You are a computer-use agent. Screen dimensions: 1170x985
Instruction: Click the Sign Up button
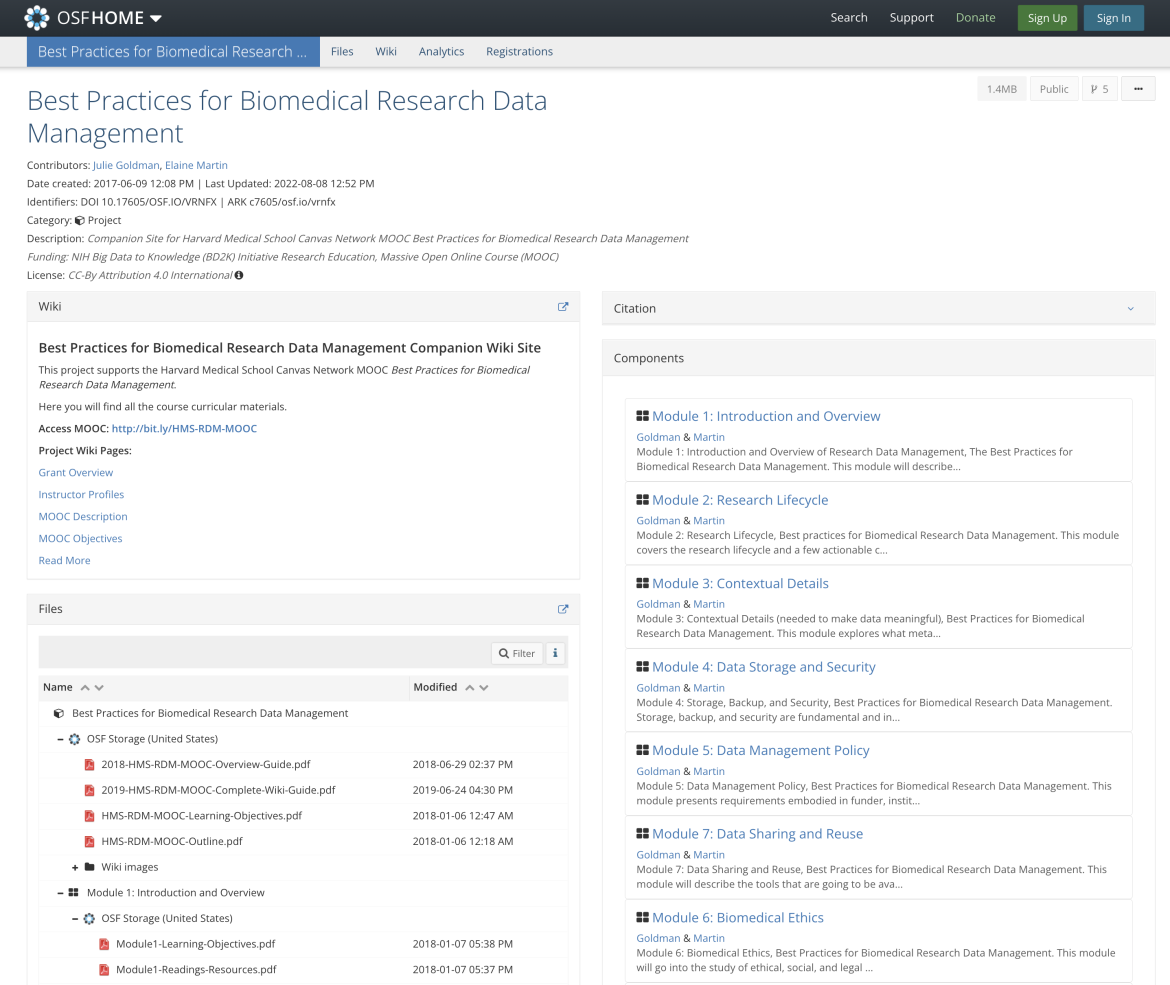click(1047, 17)
